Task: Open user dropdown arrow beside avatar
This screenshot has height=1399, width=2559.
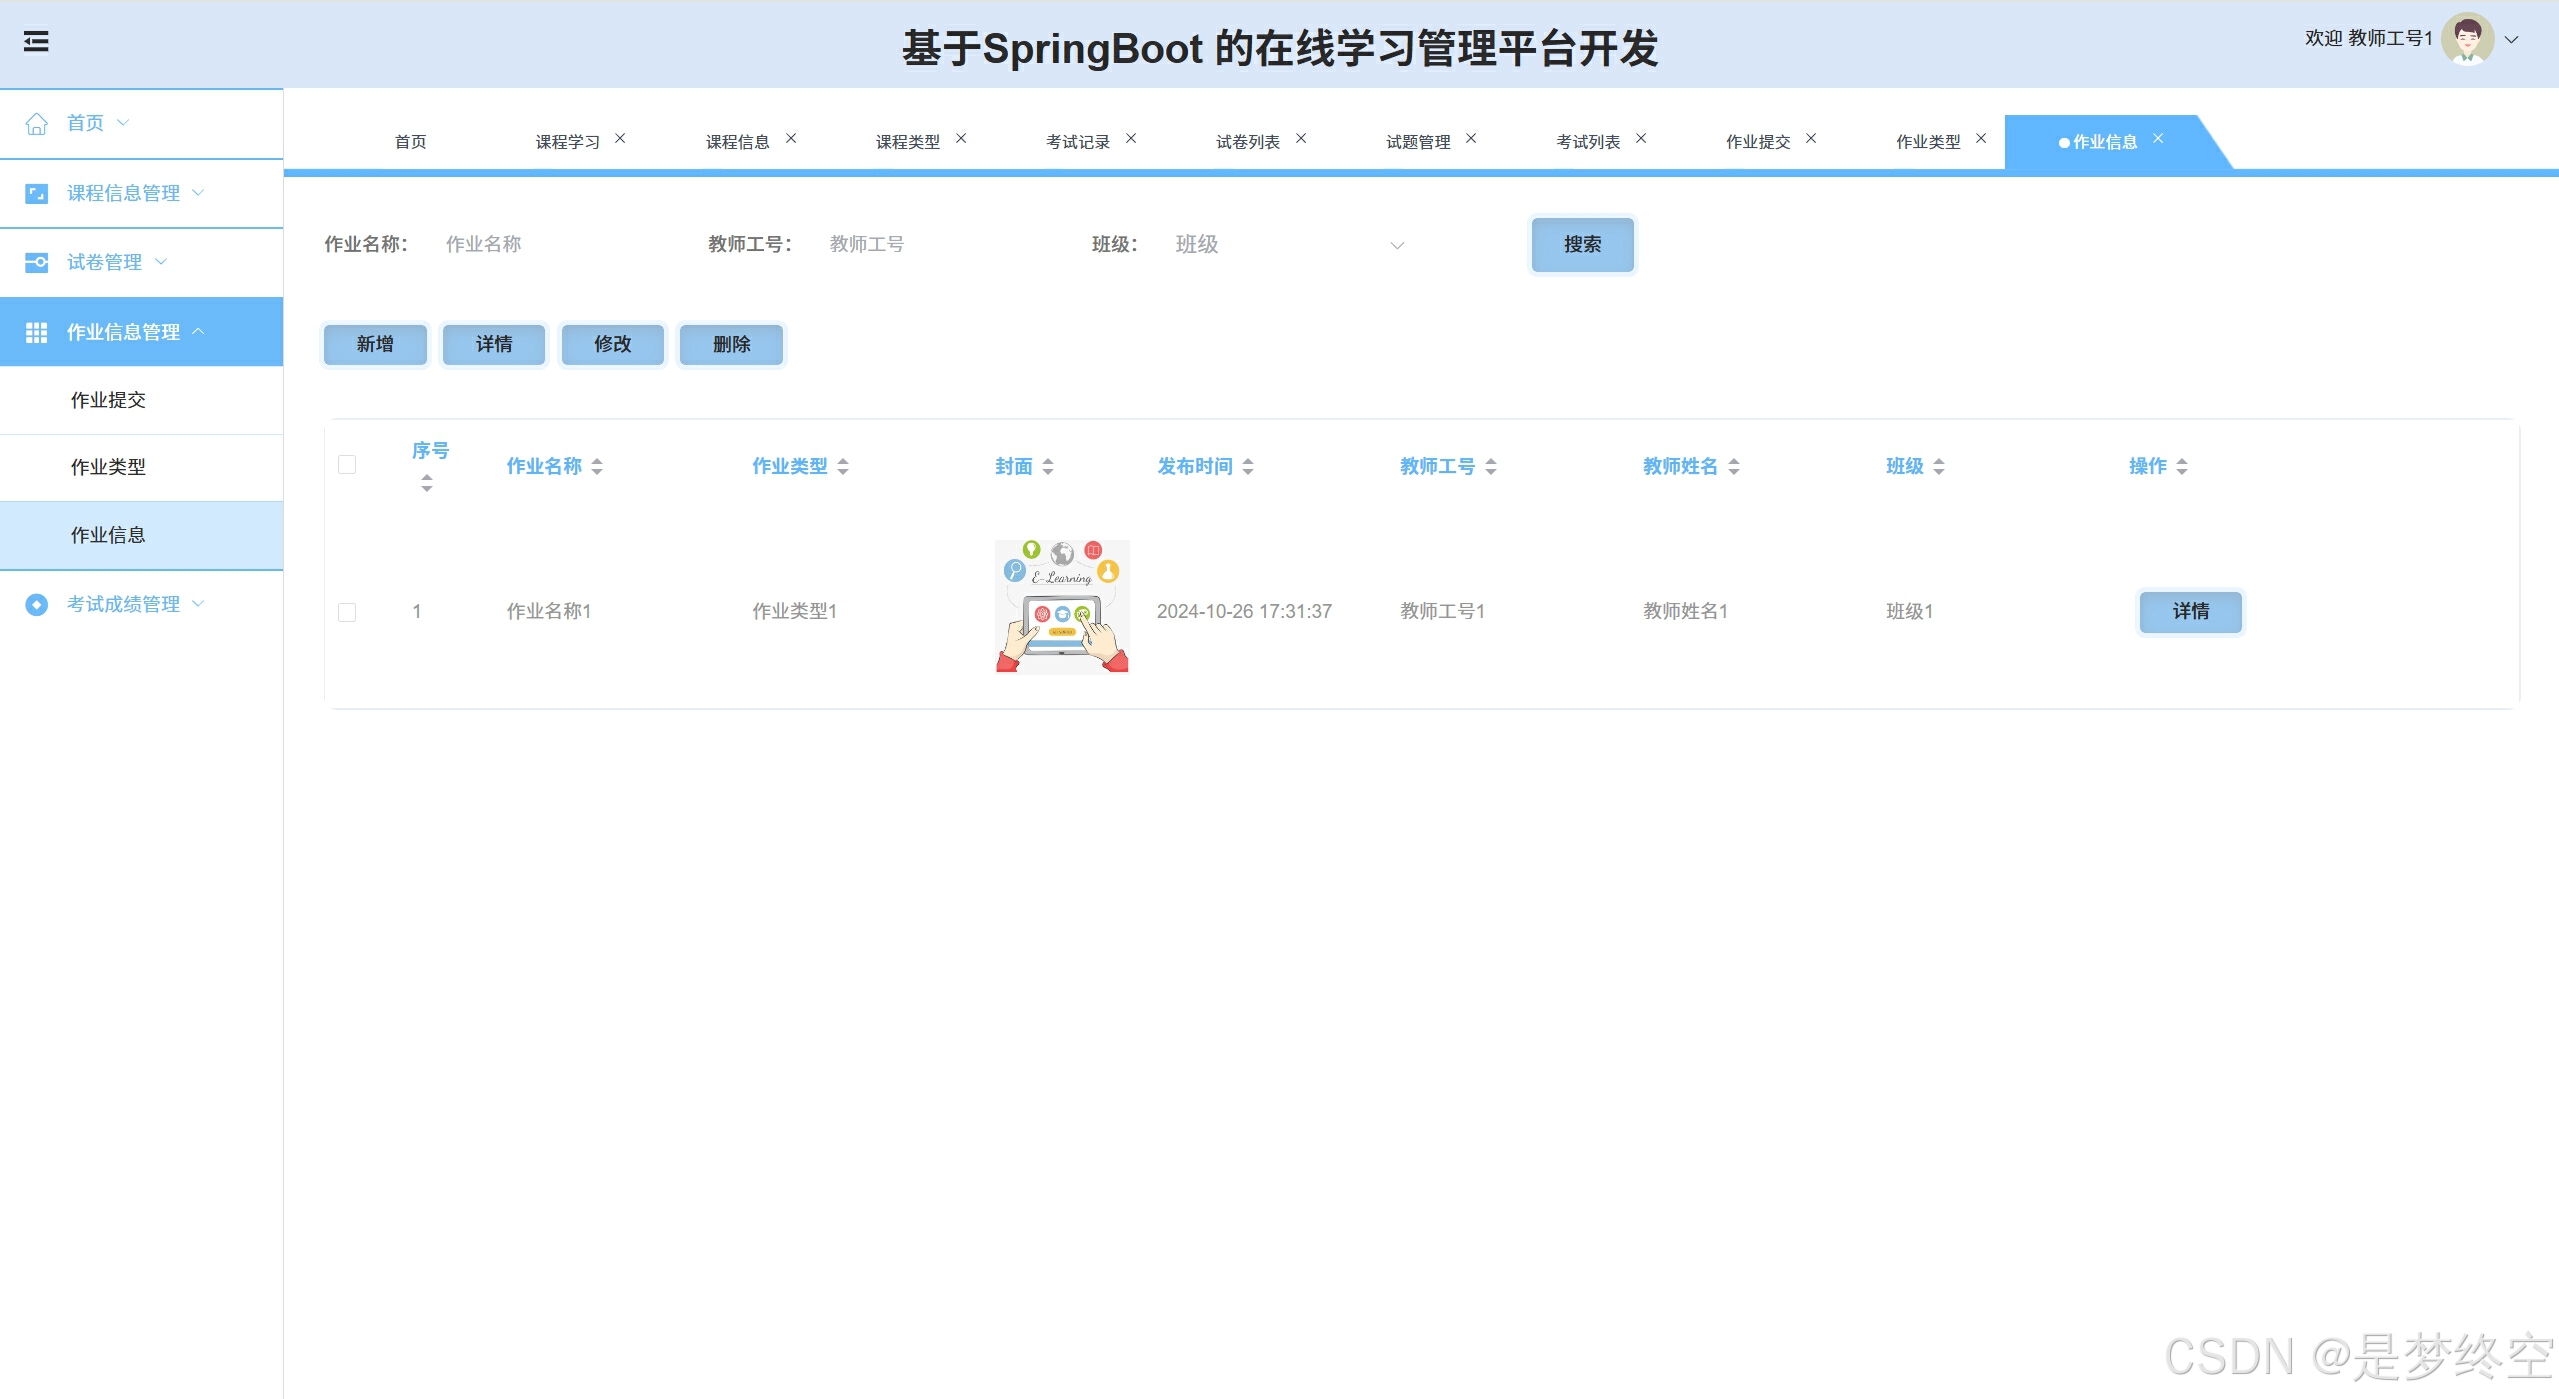Action: click(2512, 40)
